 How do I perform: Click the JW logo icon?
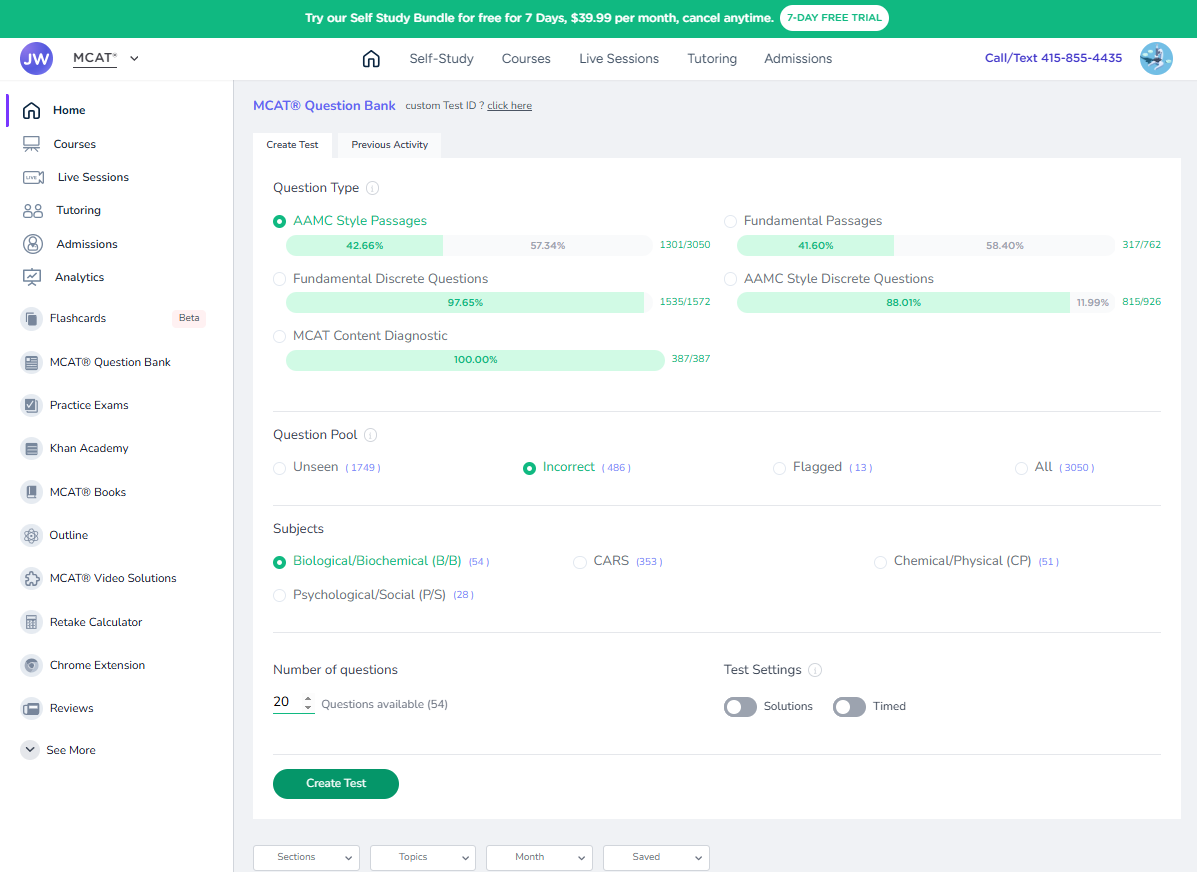tap(37, 58)
